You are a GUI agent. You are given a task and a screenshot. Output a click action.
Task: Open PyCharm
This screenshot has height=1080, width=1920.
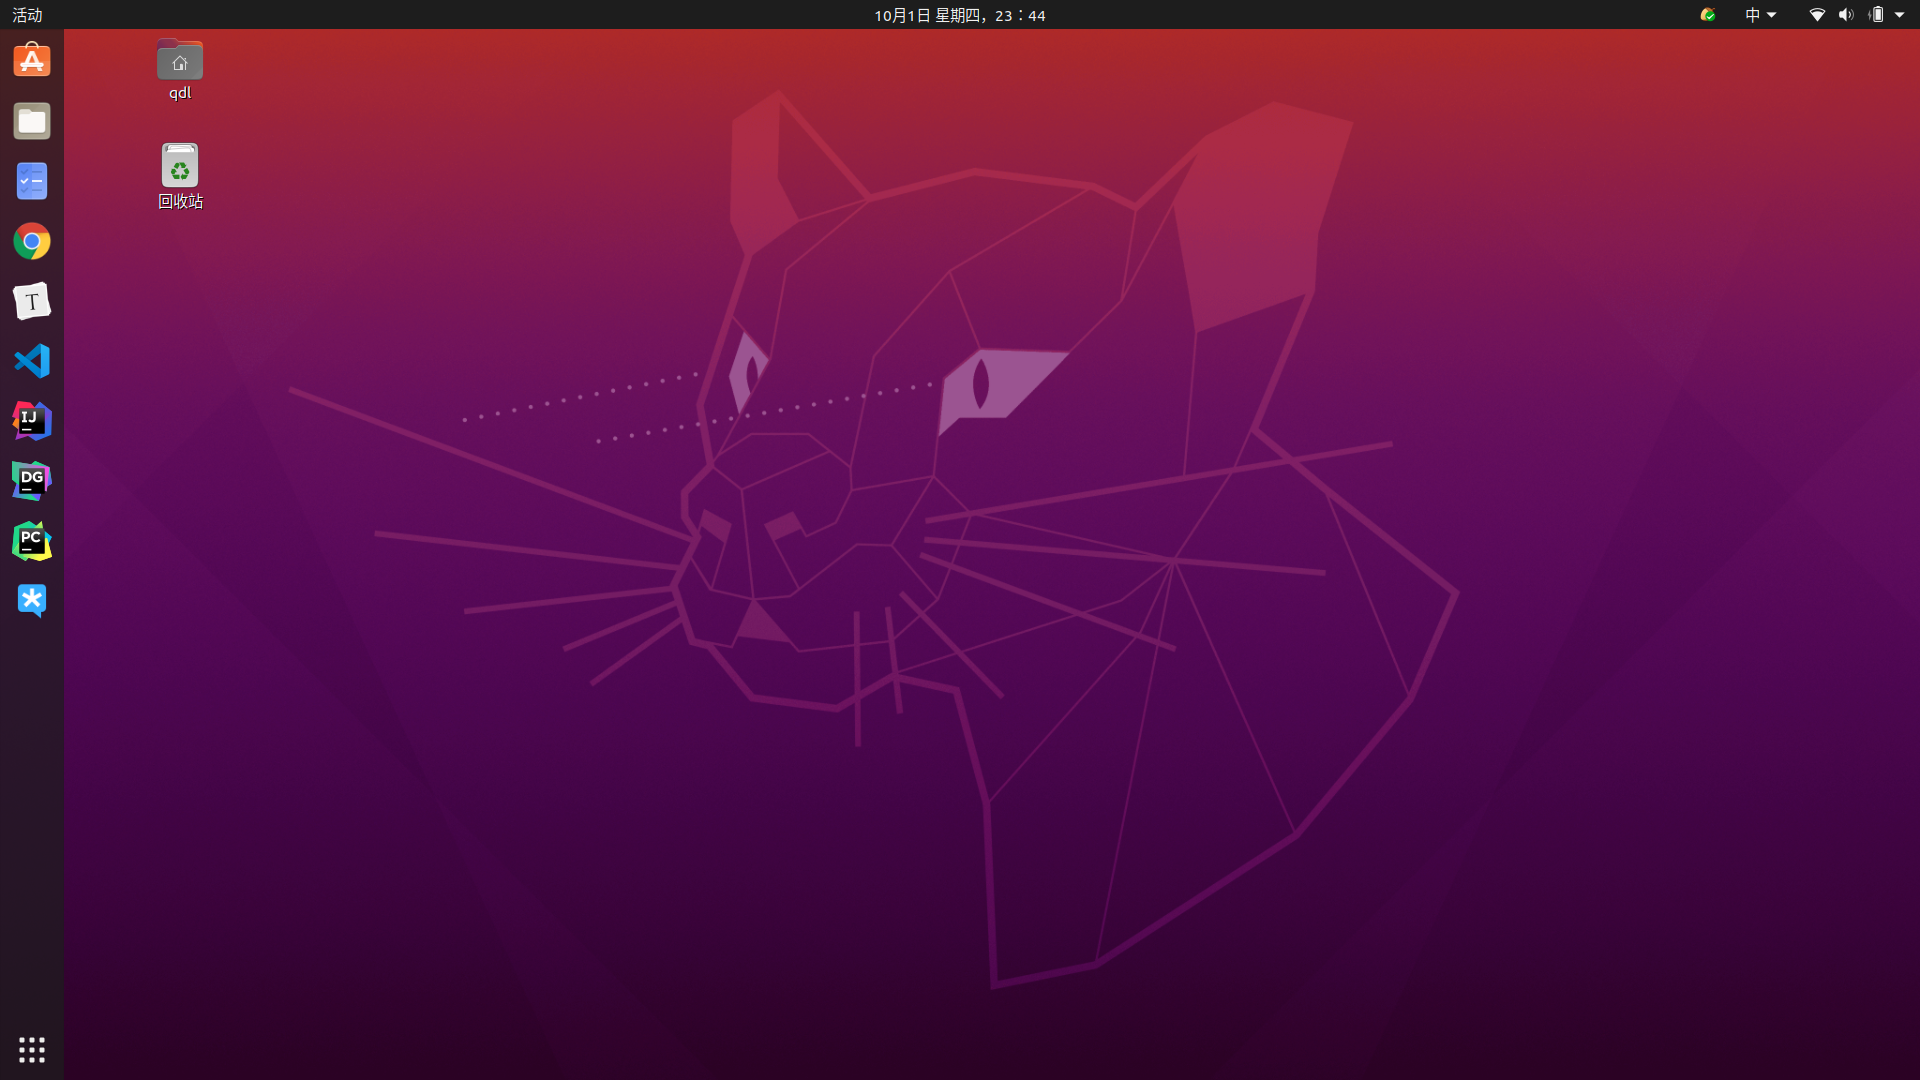pos(32,541)
